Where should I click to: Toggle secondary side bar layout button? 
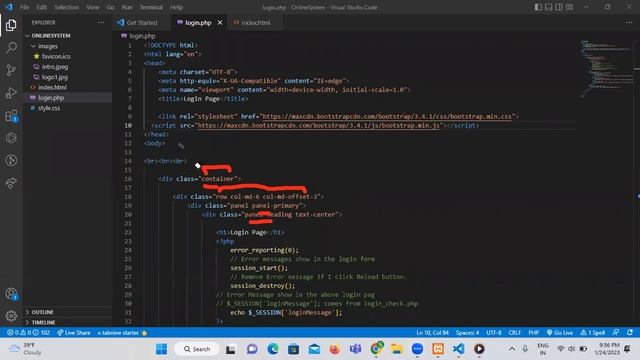tap(559, 7)
